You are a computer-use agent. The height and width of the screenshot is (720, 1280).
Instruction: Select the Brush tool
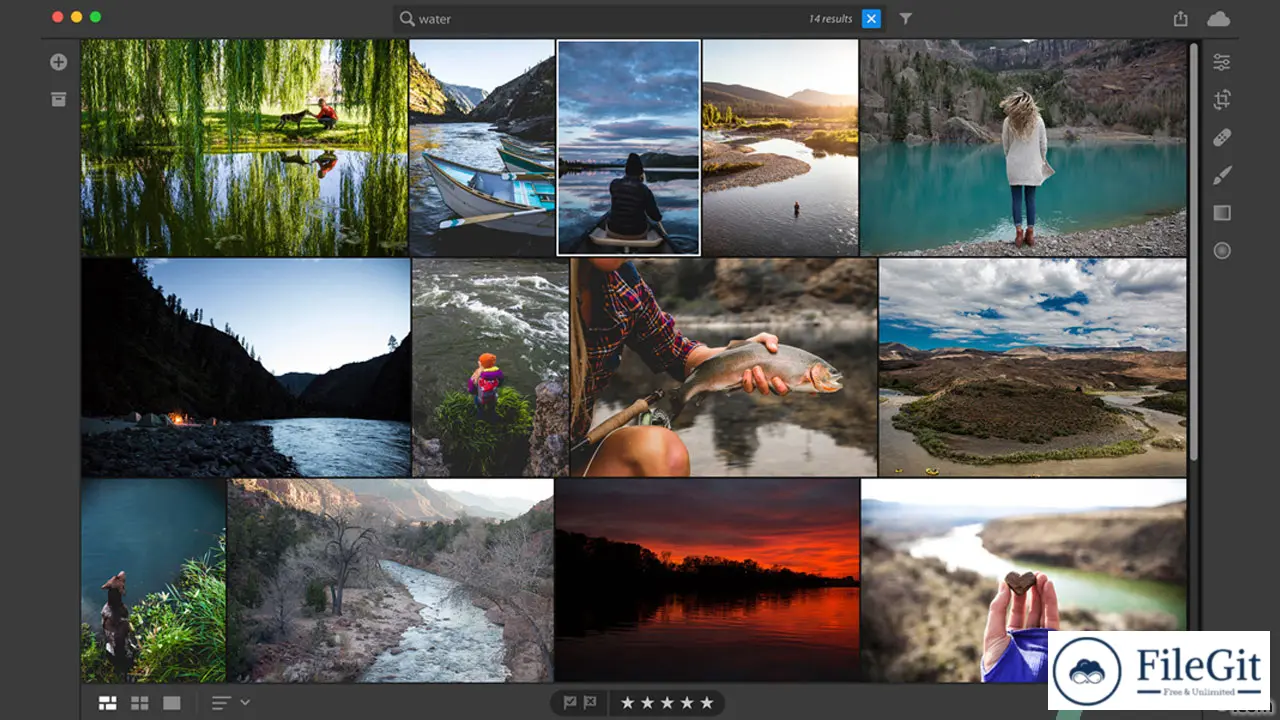pos(1221,175)
